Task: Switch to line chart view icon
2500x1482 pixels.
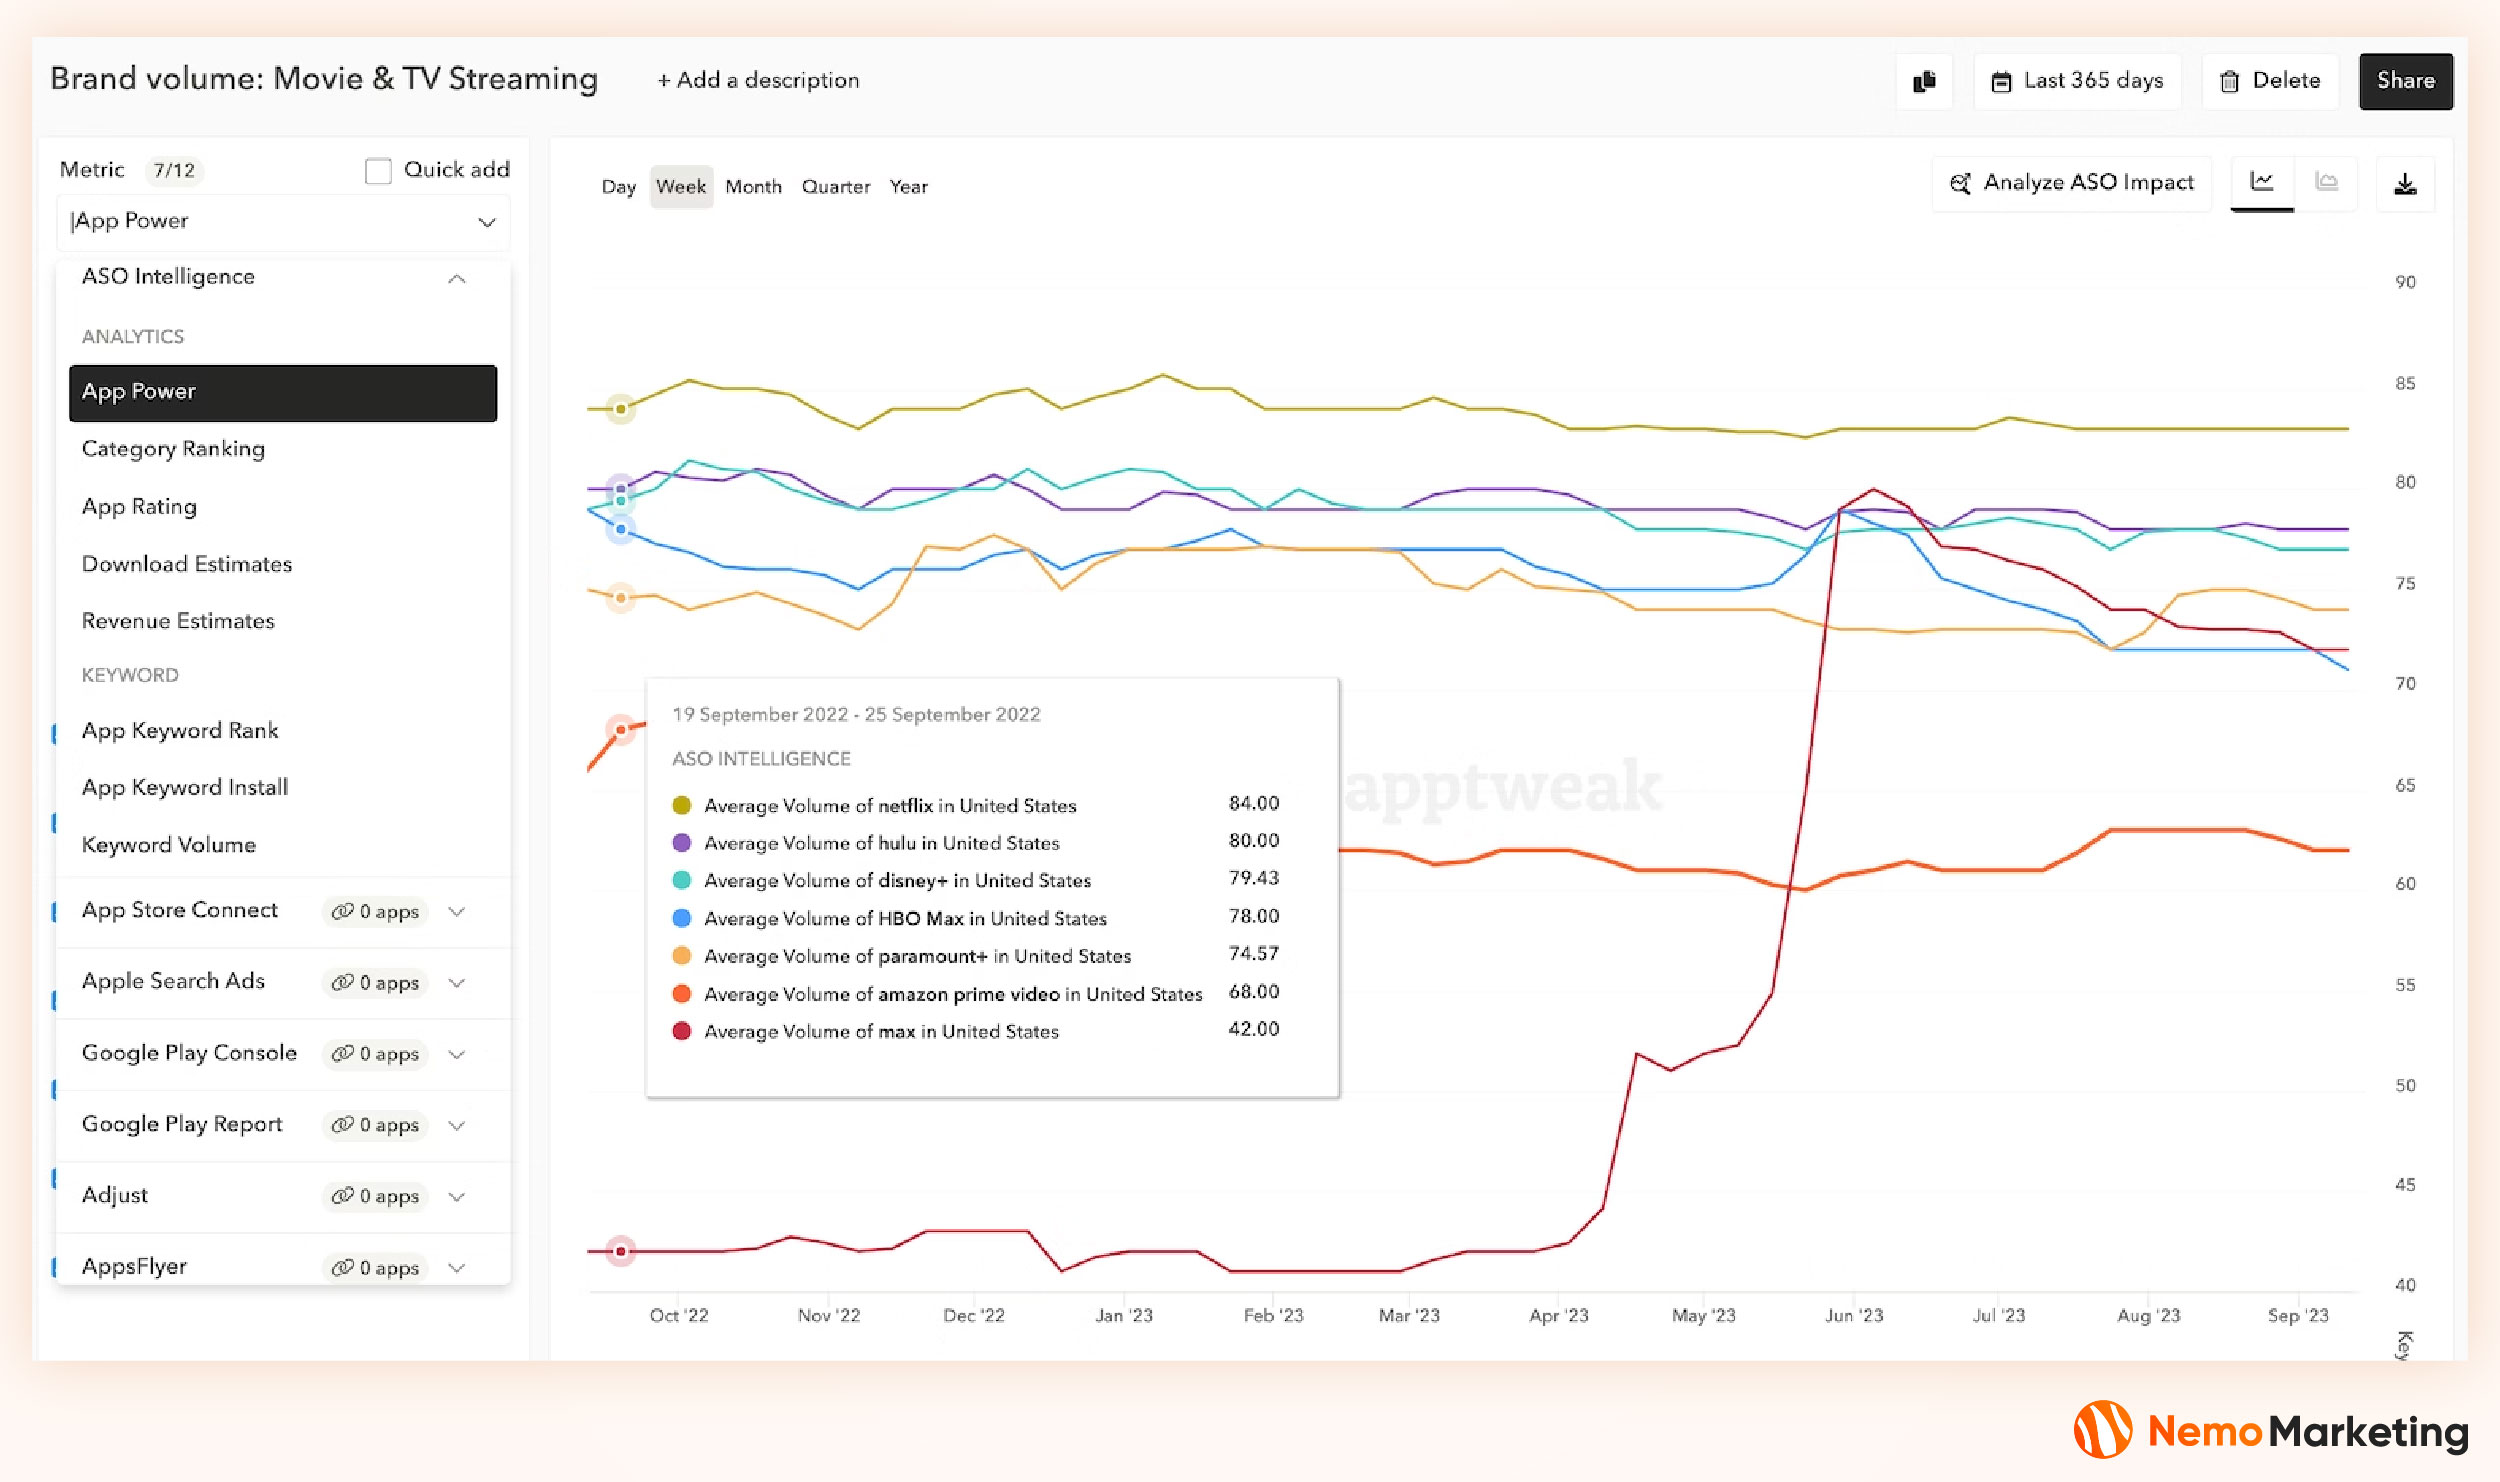Action: [x=2262, y=182]
